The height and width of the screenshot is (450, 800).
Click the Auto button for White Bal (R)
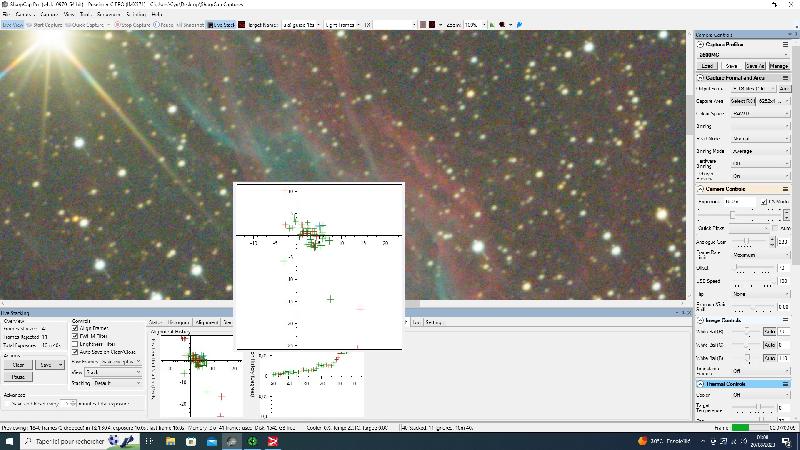[x=769, y=332]
